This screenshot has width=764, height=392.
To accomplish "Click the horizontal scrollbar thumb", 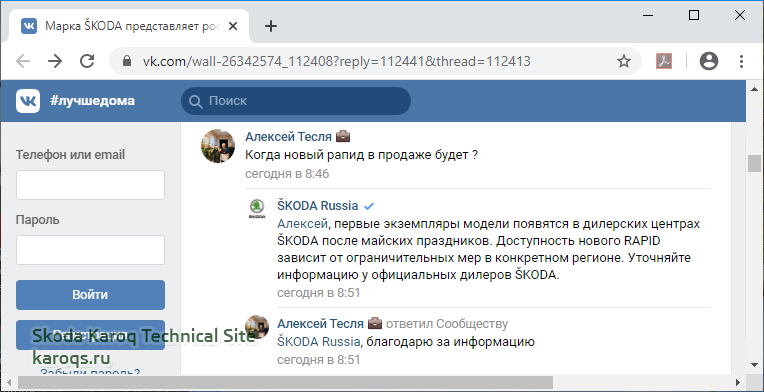I will [285, 382].
